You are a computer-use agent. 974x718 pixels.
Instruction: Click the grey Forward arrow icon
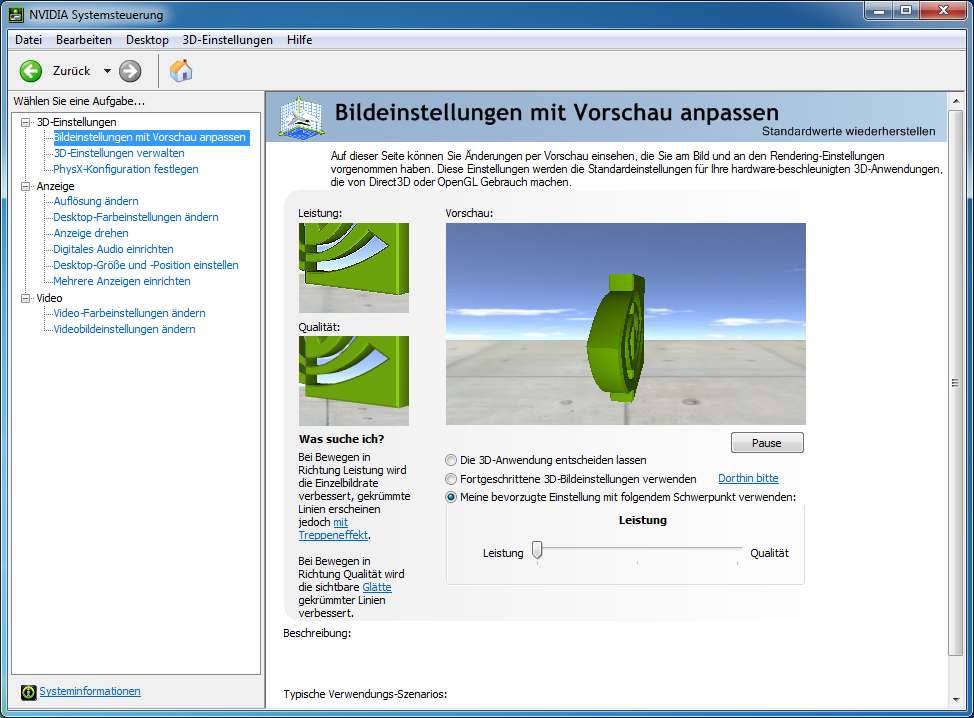[x=130, y=71]
